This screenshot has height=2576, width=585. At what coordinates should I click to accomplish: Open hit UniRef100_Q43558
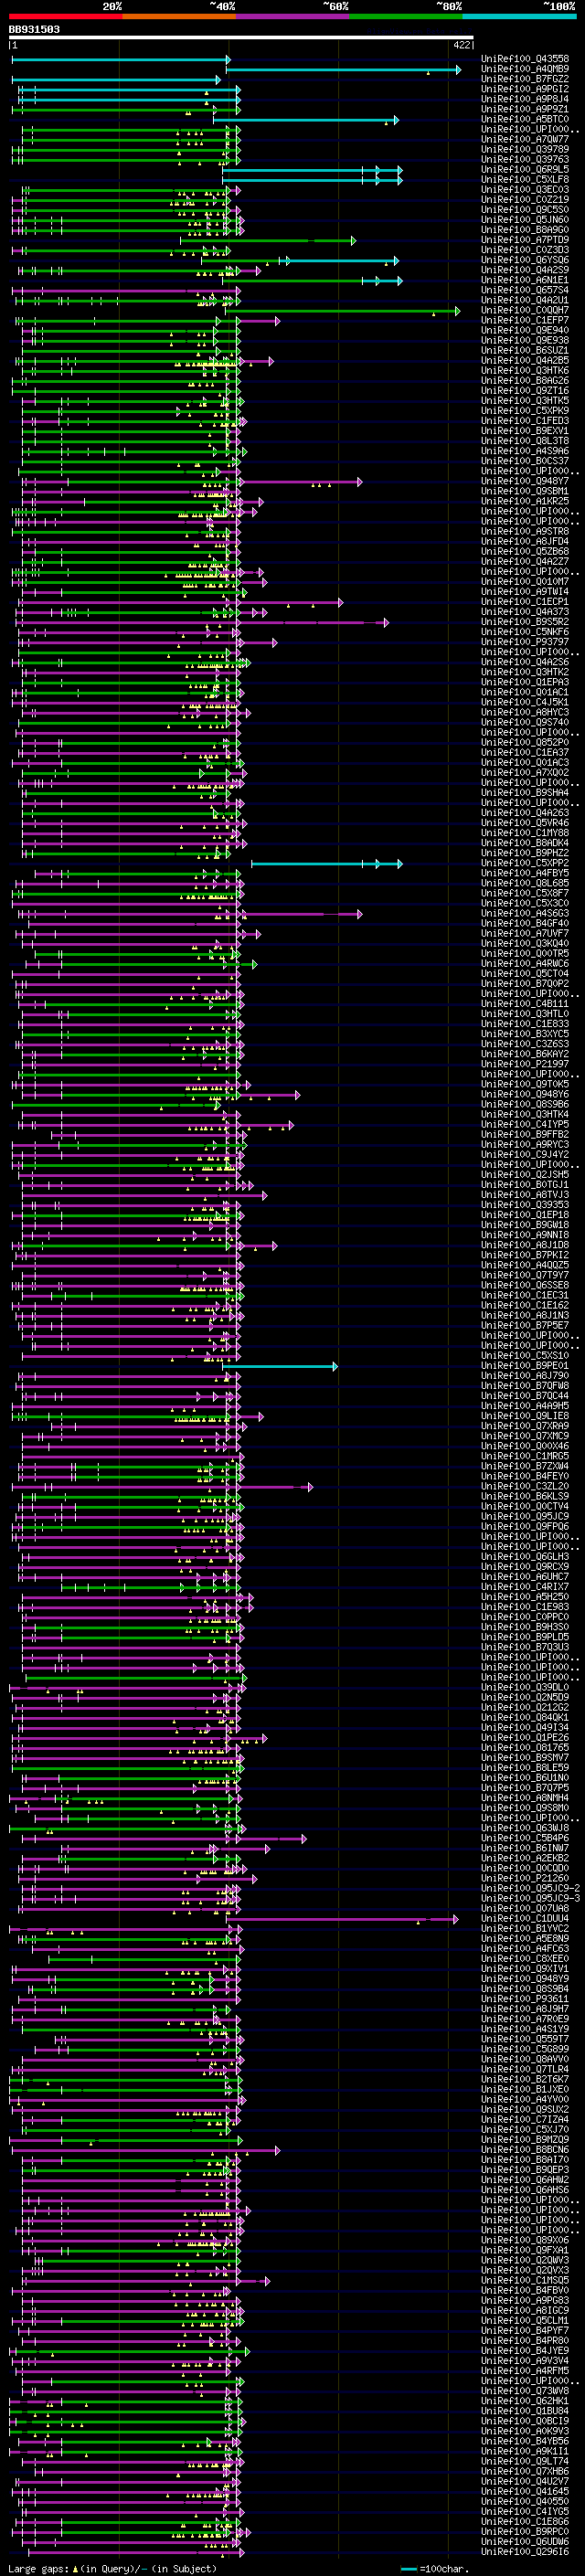coord(525,59)
